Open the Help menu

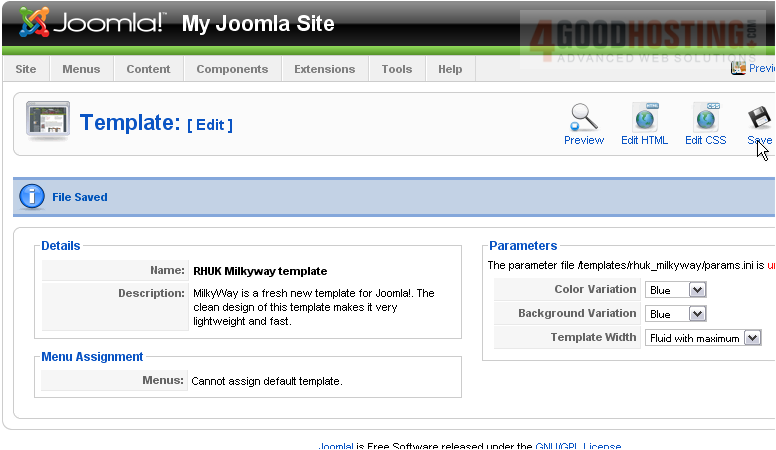pos(450,69)
